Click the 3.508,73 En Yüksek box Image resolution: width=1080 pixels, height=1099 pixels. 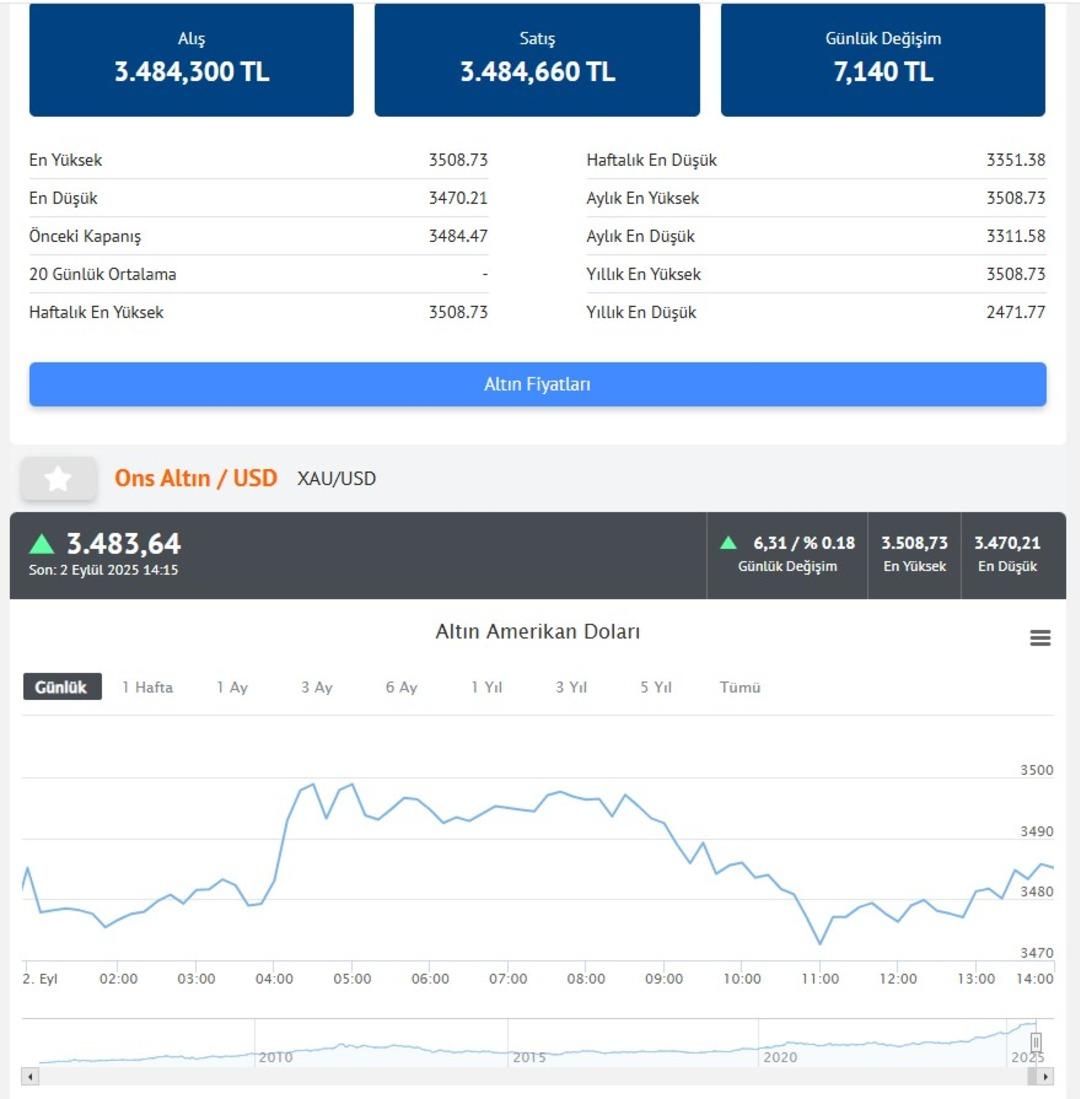coord(914,554)
